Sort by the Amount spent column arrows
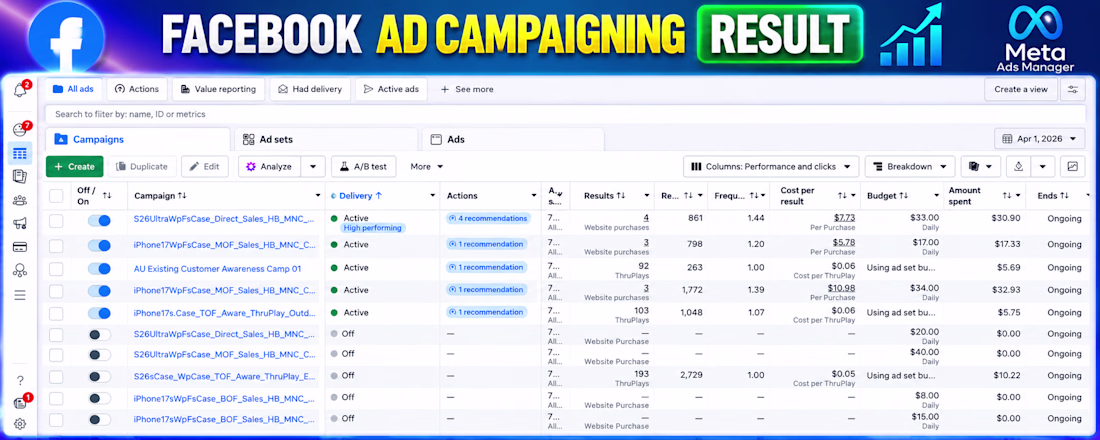Screen dimensions: 1100x440 point(1007,196)
